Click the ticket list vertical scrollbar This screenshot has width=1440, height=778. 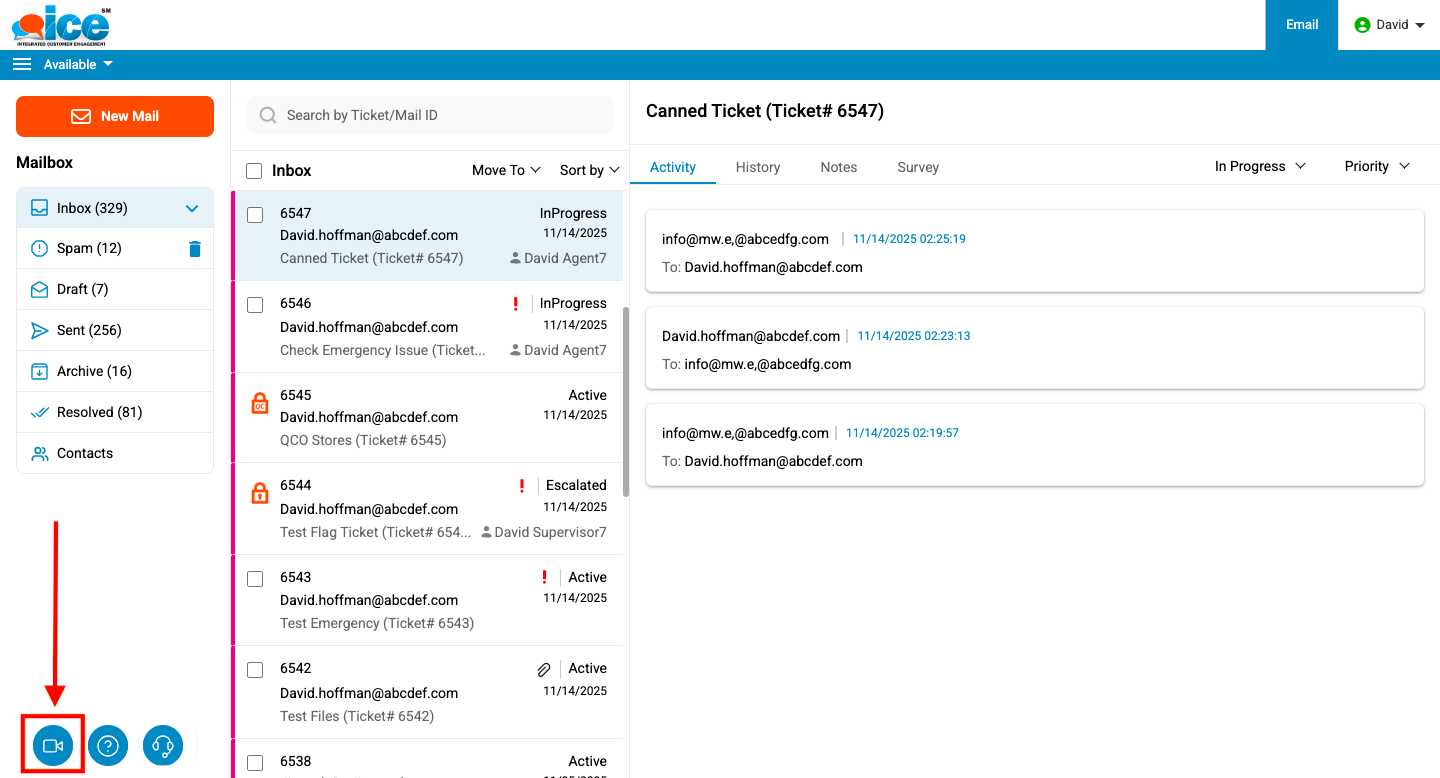coord(626,400)
